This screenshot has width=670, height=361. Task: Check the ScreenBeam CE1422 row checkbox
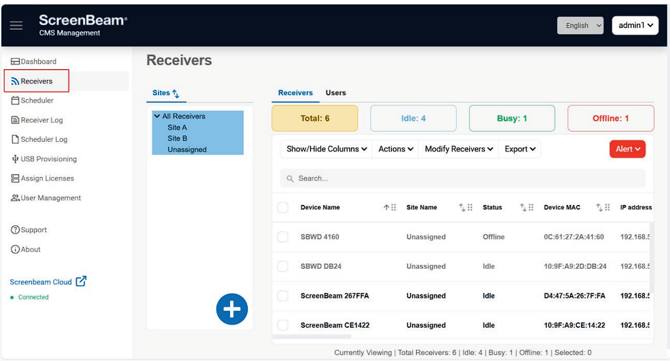tap(282, 325)
